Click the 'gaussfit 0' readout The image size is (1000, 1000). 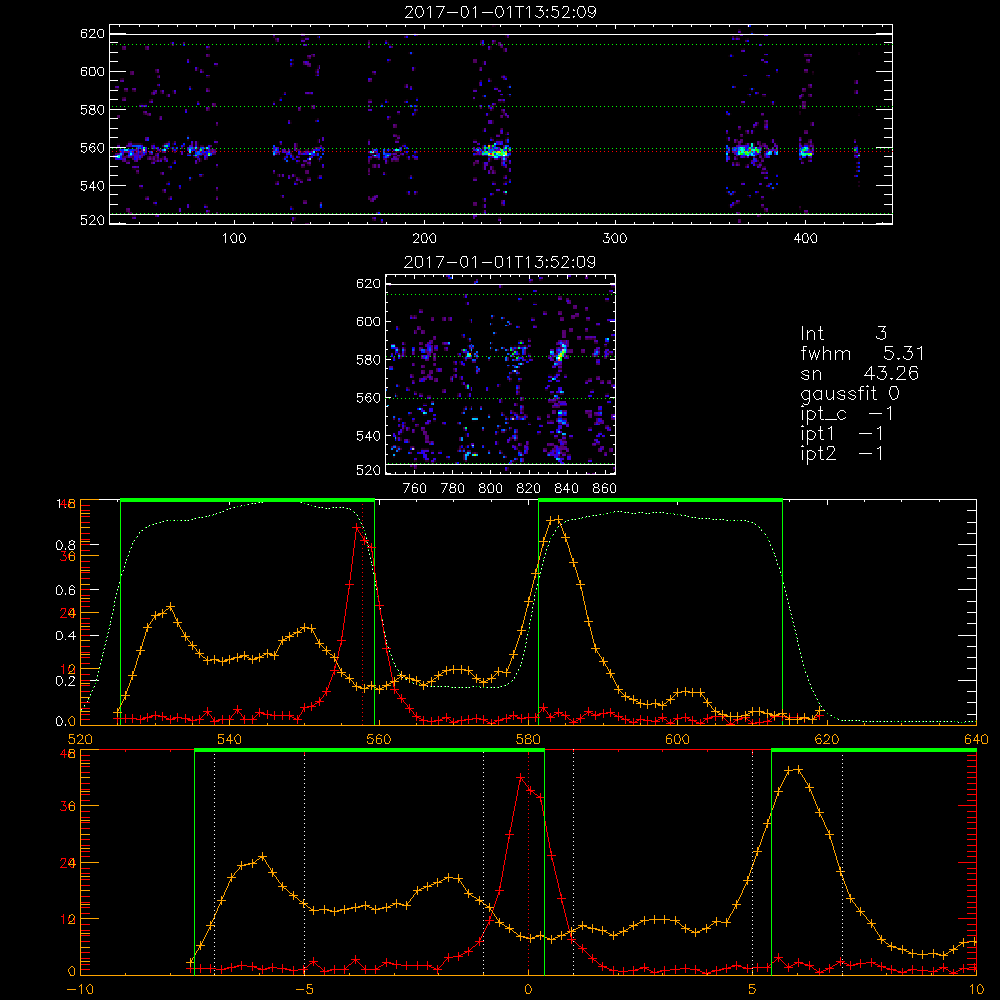coord(850,393)
